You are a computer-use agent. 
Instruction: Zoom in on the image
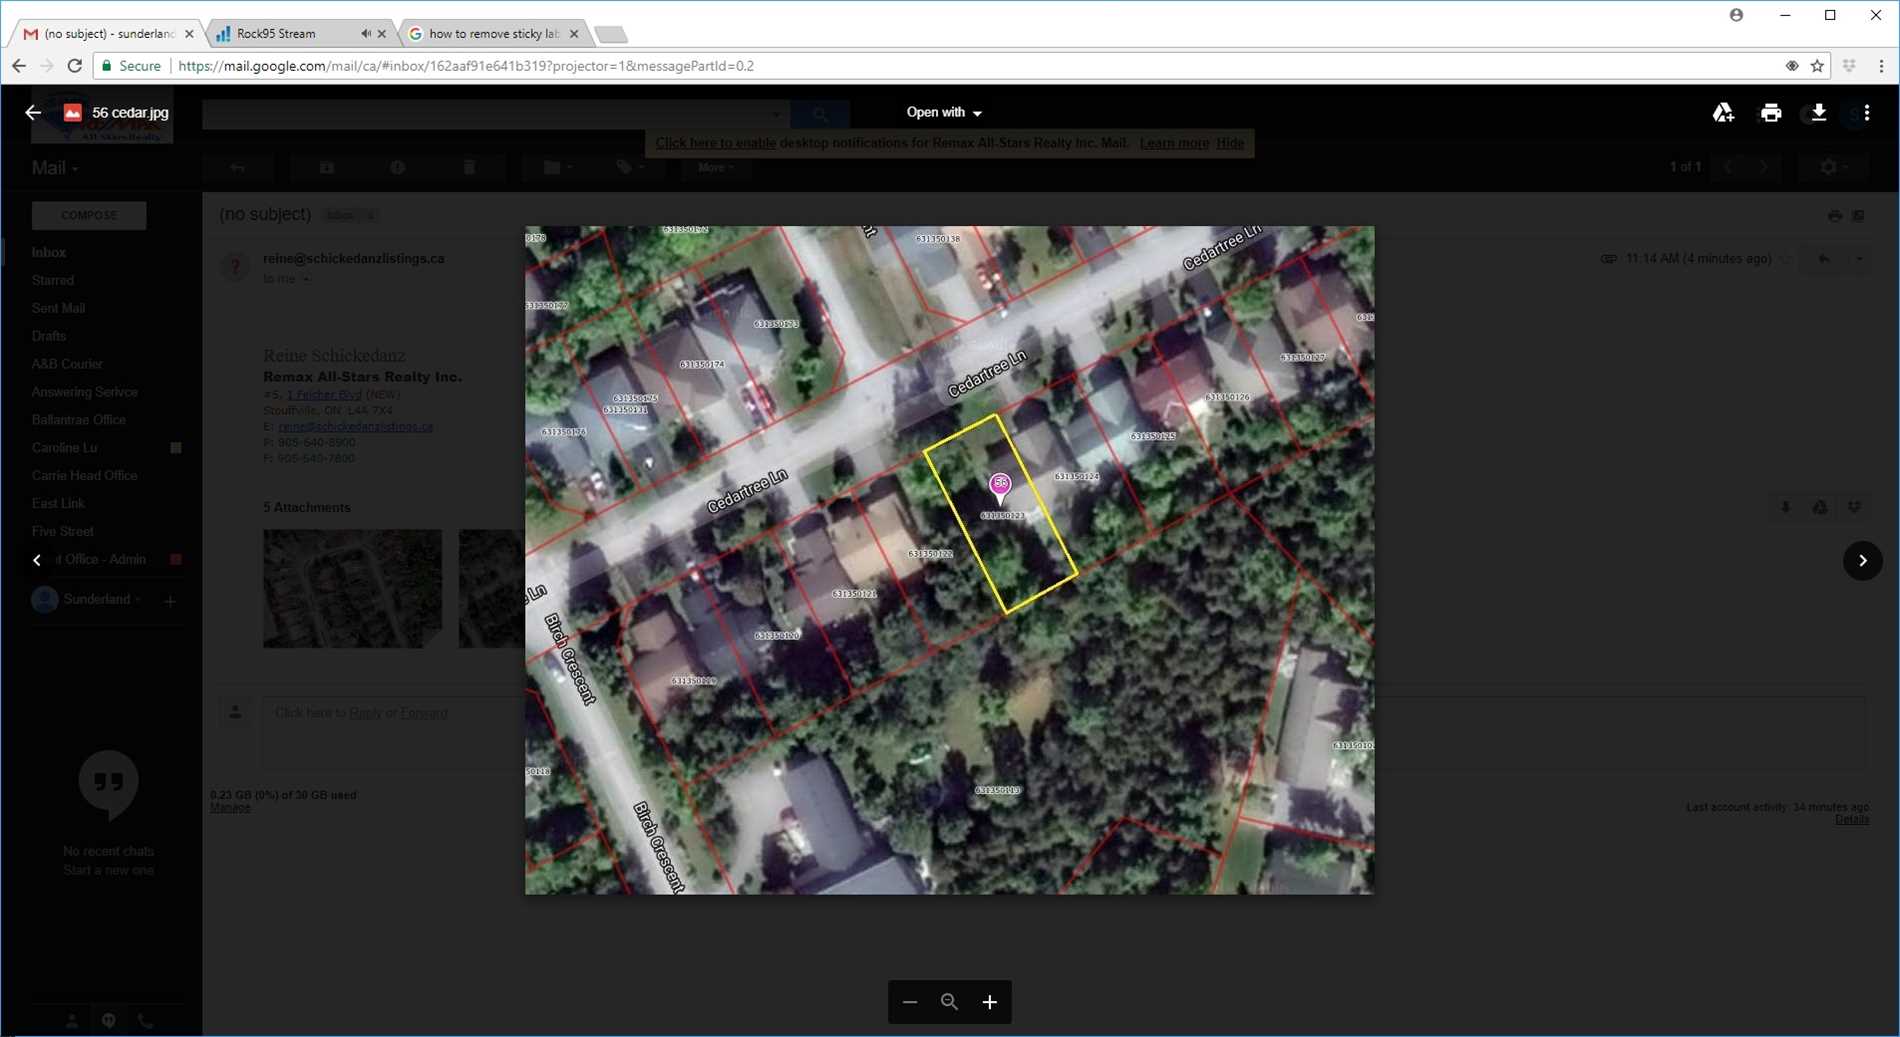[989, 1002]
